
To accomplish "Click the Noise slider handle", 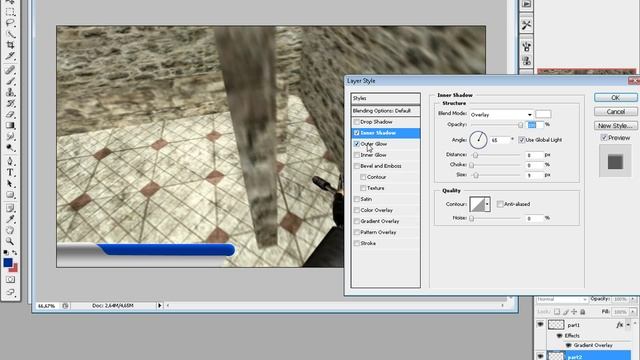I will pyautogui.click(x=471, y=219).
